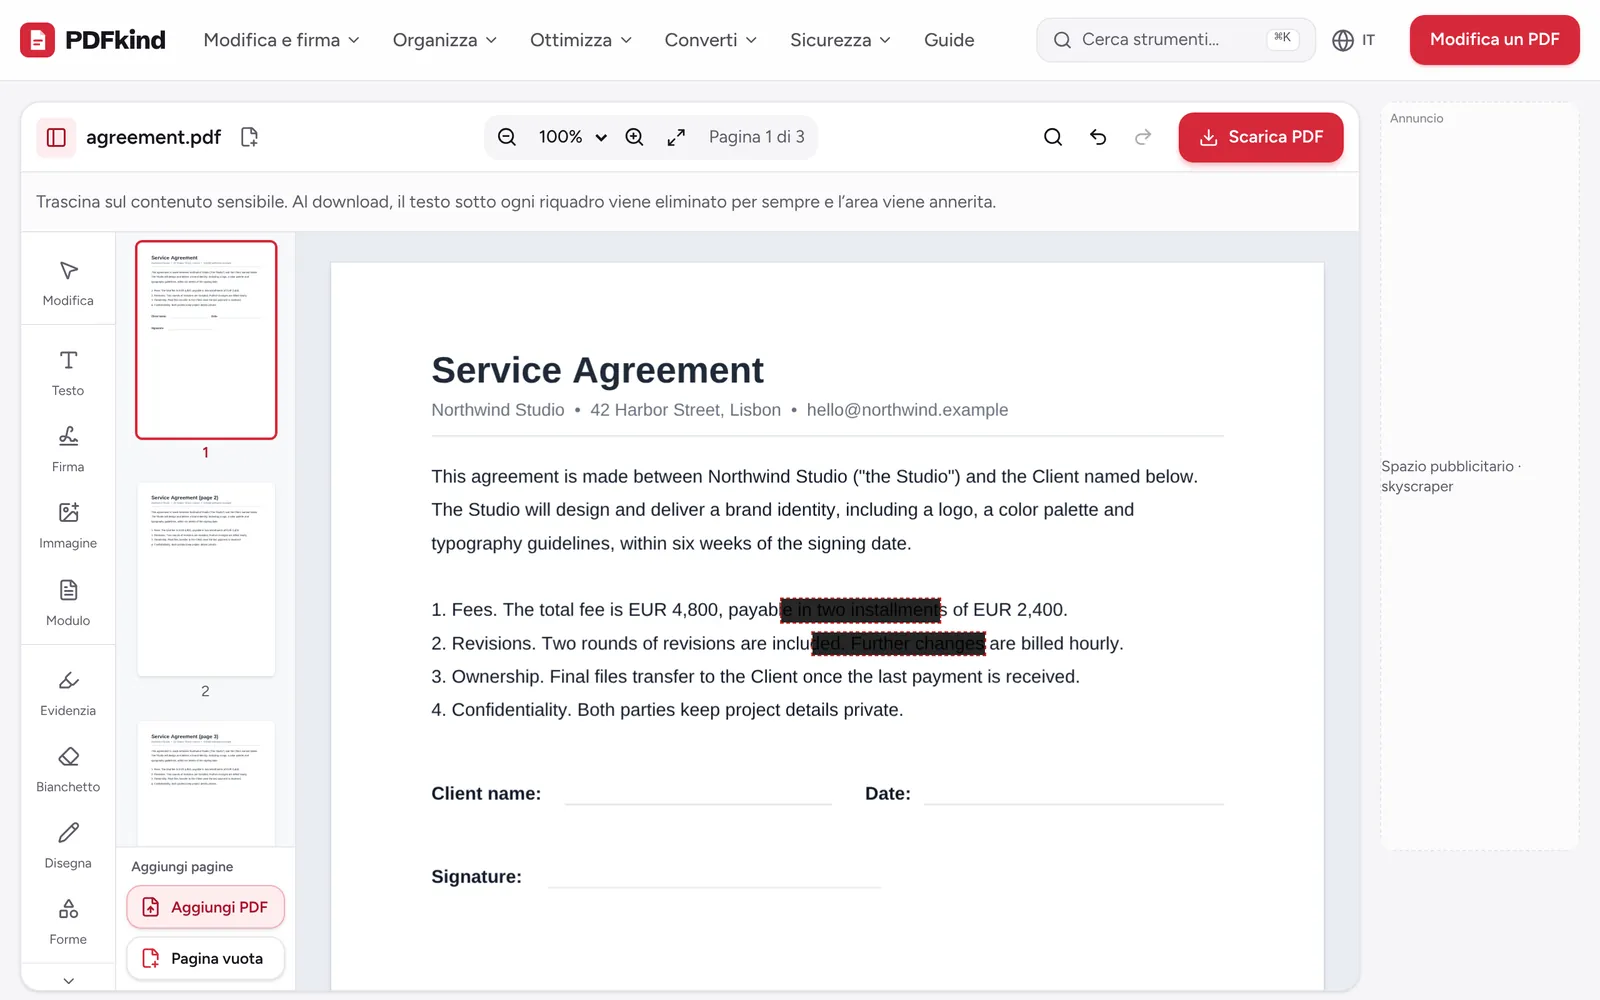Click the undo arrow icon
The height and width of the screenshot is (1000, 1600).
1098,137
